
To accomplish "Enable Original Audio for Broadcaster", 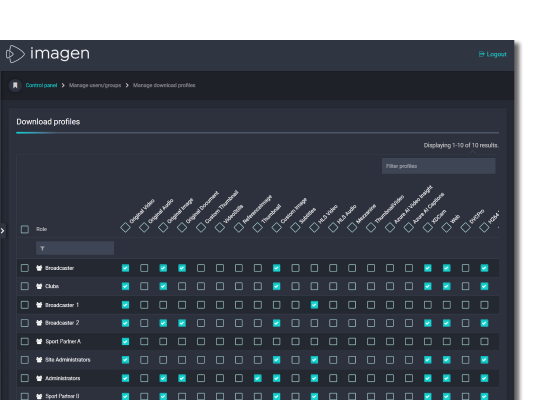I will tap(144, 268).
